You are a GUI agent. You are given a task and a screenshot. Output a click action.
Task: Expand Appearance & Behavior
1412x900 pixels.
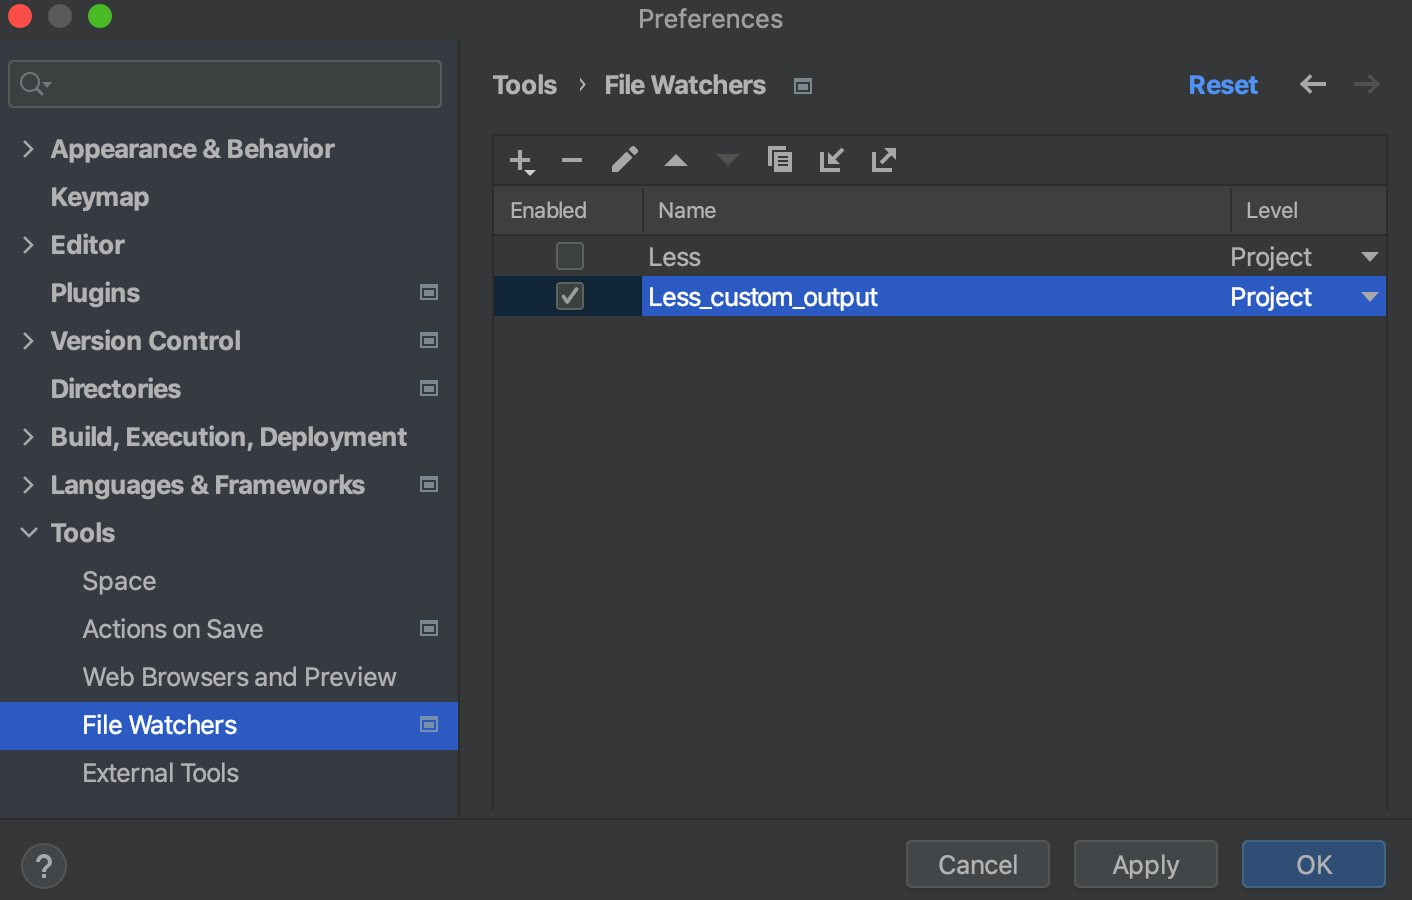pos(28,149)
